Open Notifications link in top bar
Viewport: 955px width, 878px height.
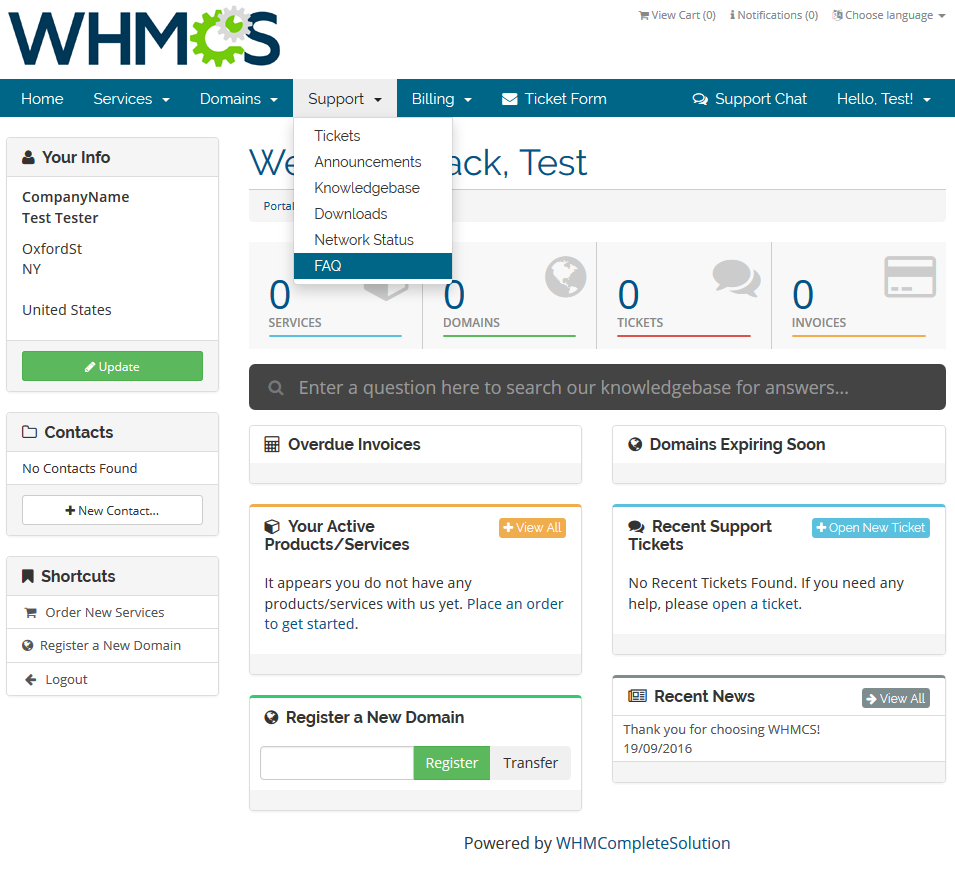pyautogui.click(x=774, y=15)
